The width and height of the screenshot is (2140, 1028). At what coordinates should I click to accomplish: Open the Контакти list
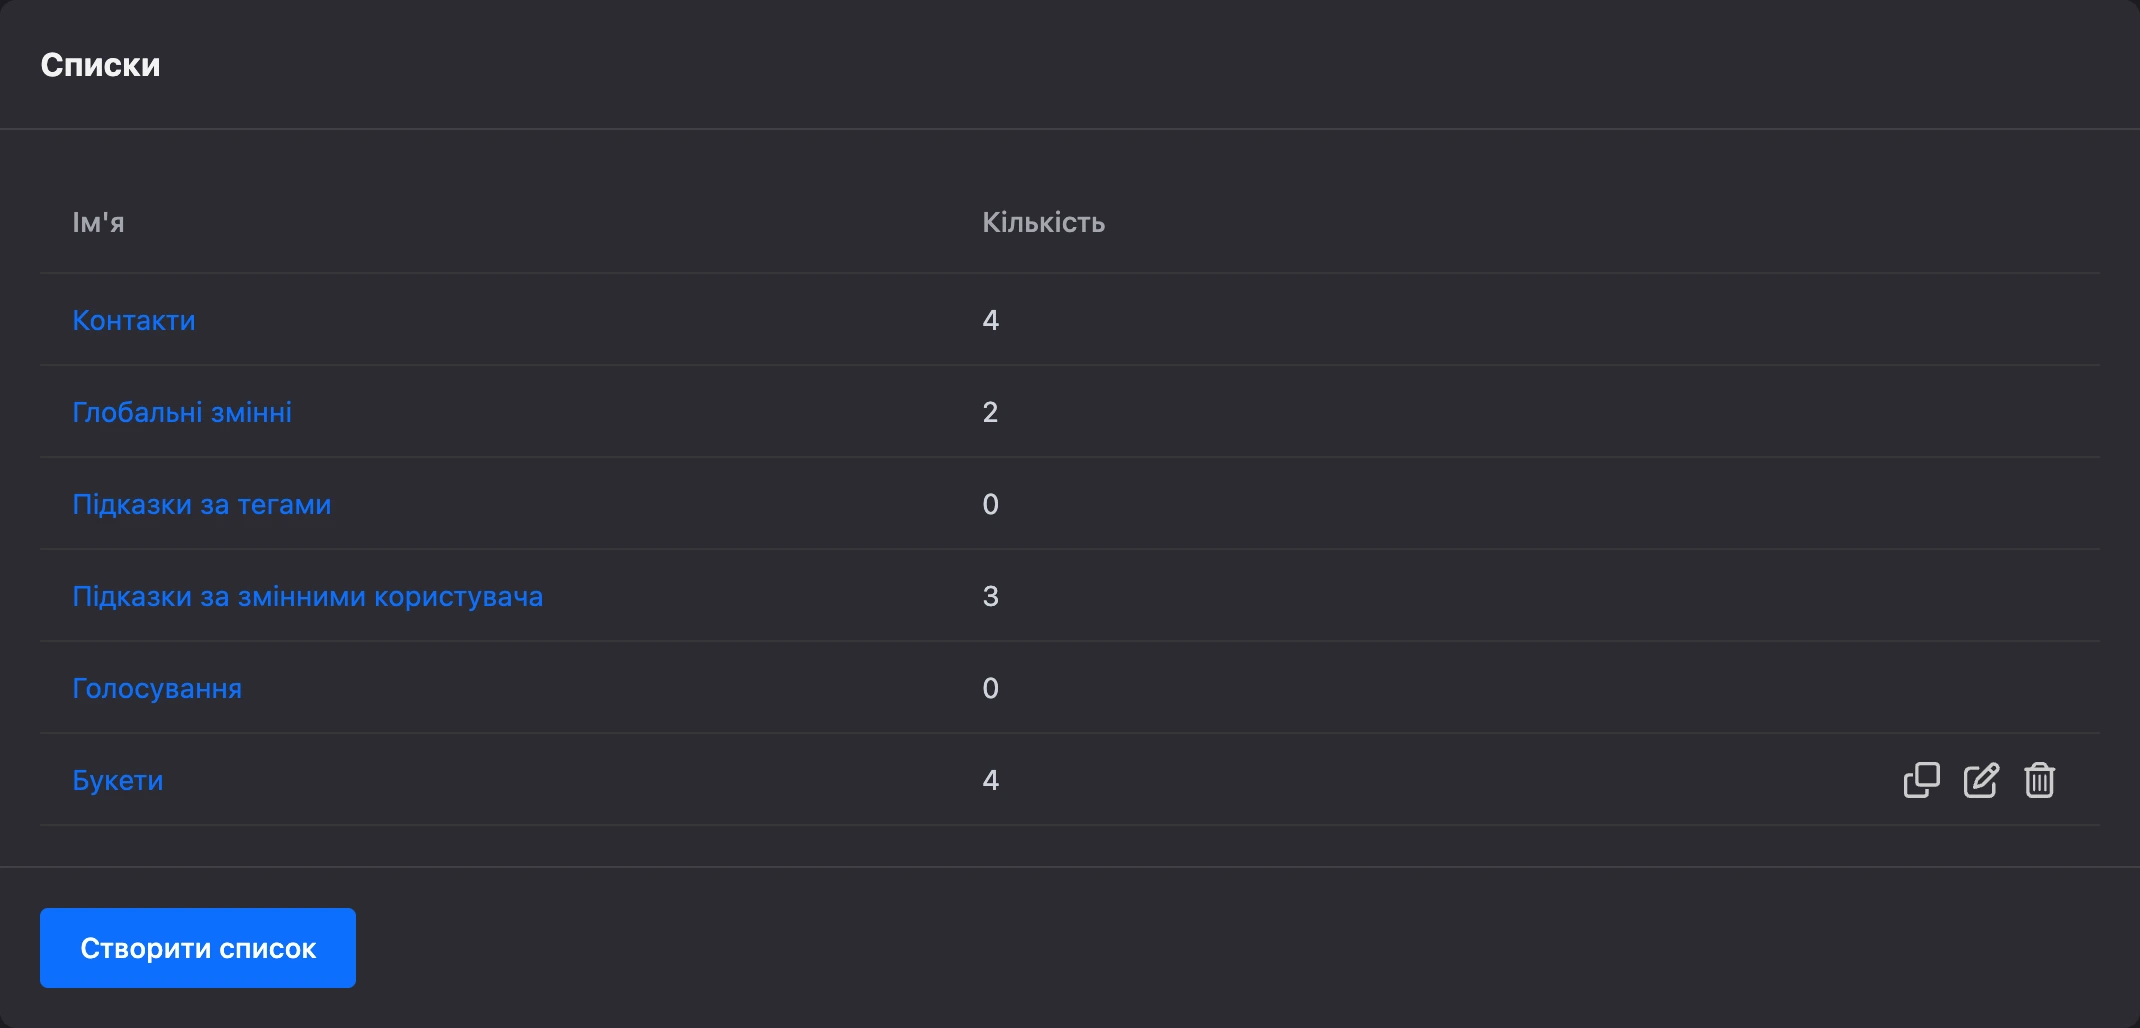pos(134,320)
